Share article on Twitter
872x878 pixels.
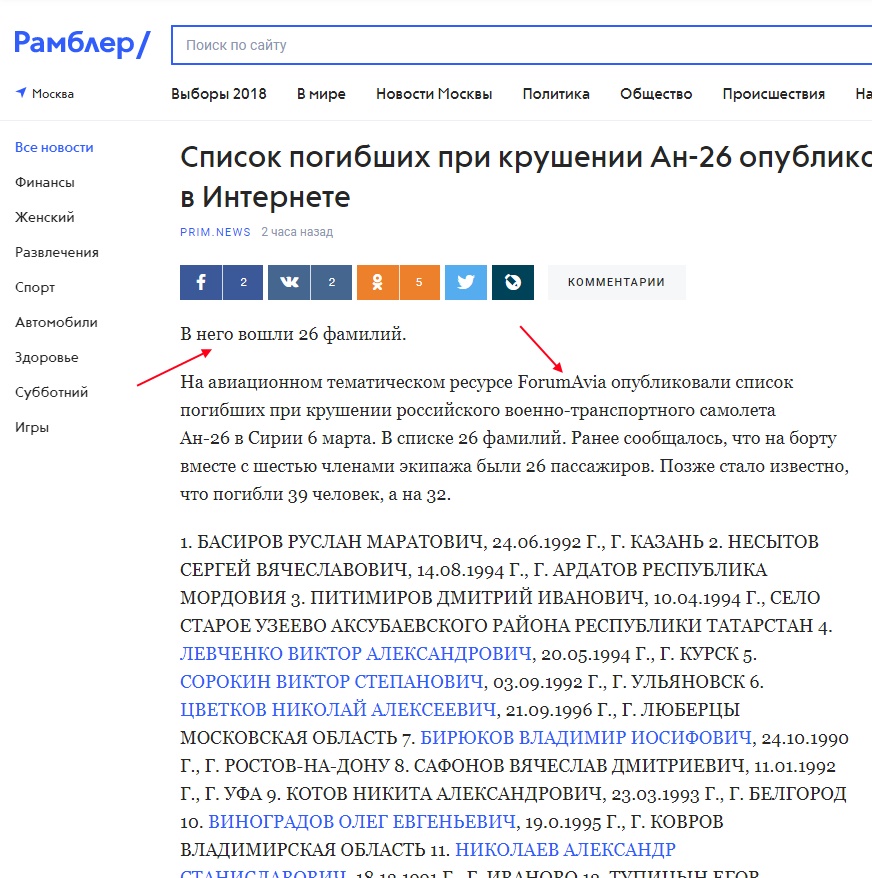point(465,283)
